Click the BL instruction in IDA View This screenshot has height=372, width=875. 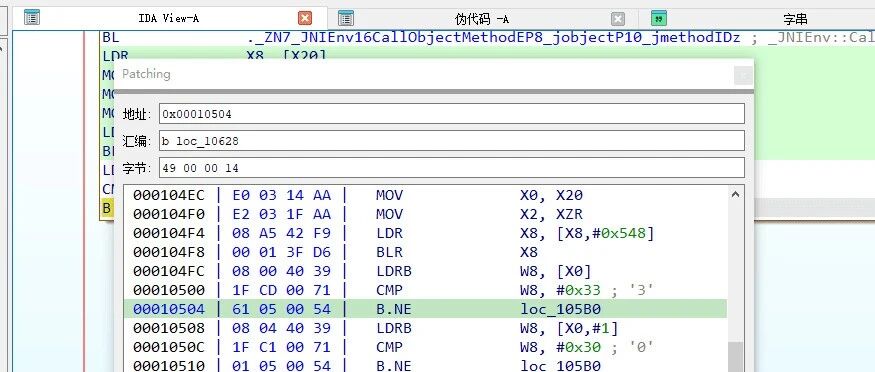tap(110, 37)
